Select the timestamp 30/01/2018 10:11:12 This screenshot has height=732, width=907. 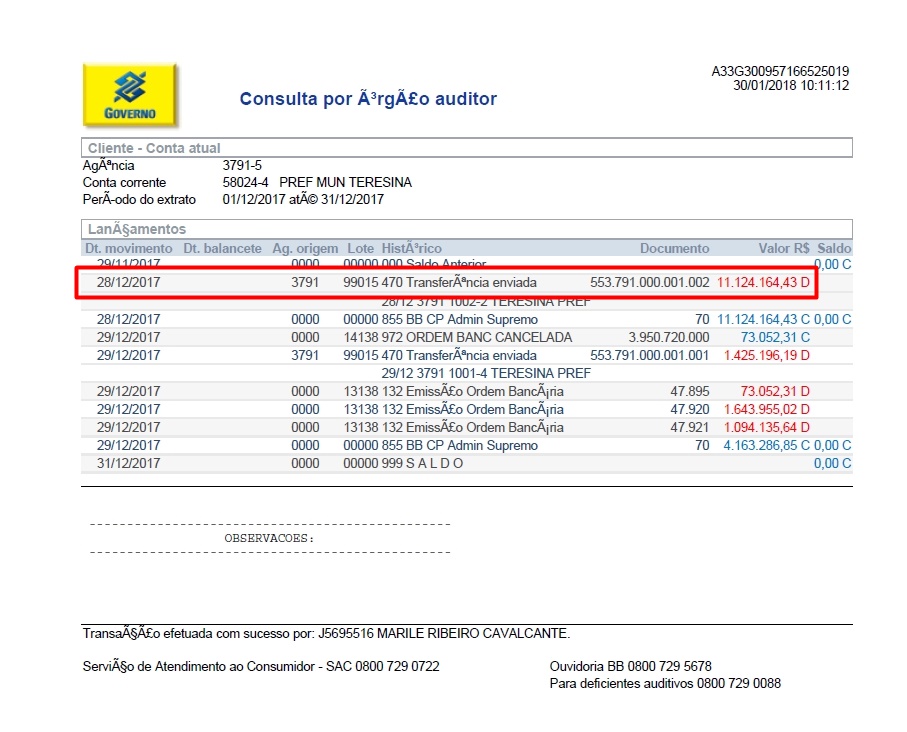(x=791, y=86)
